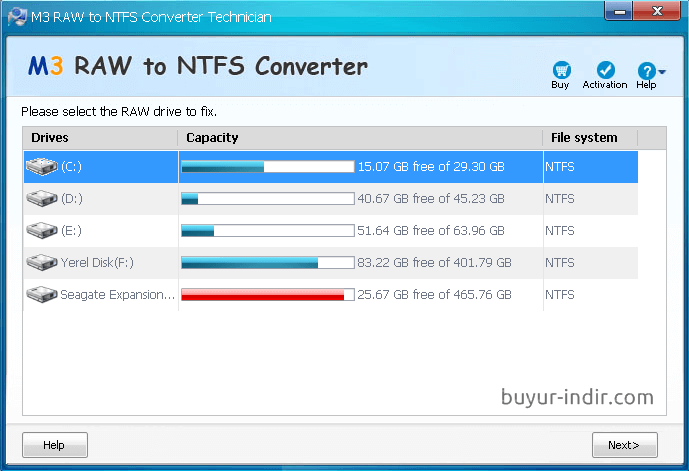This screenshot has width=689, height=471.
Task: Select the (D:) drive icon
Action: (42, 199)
